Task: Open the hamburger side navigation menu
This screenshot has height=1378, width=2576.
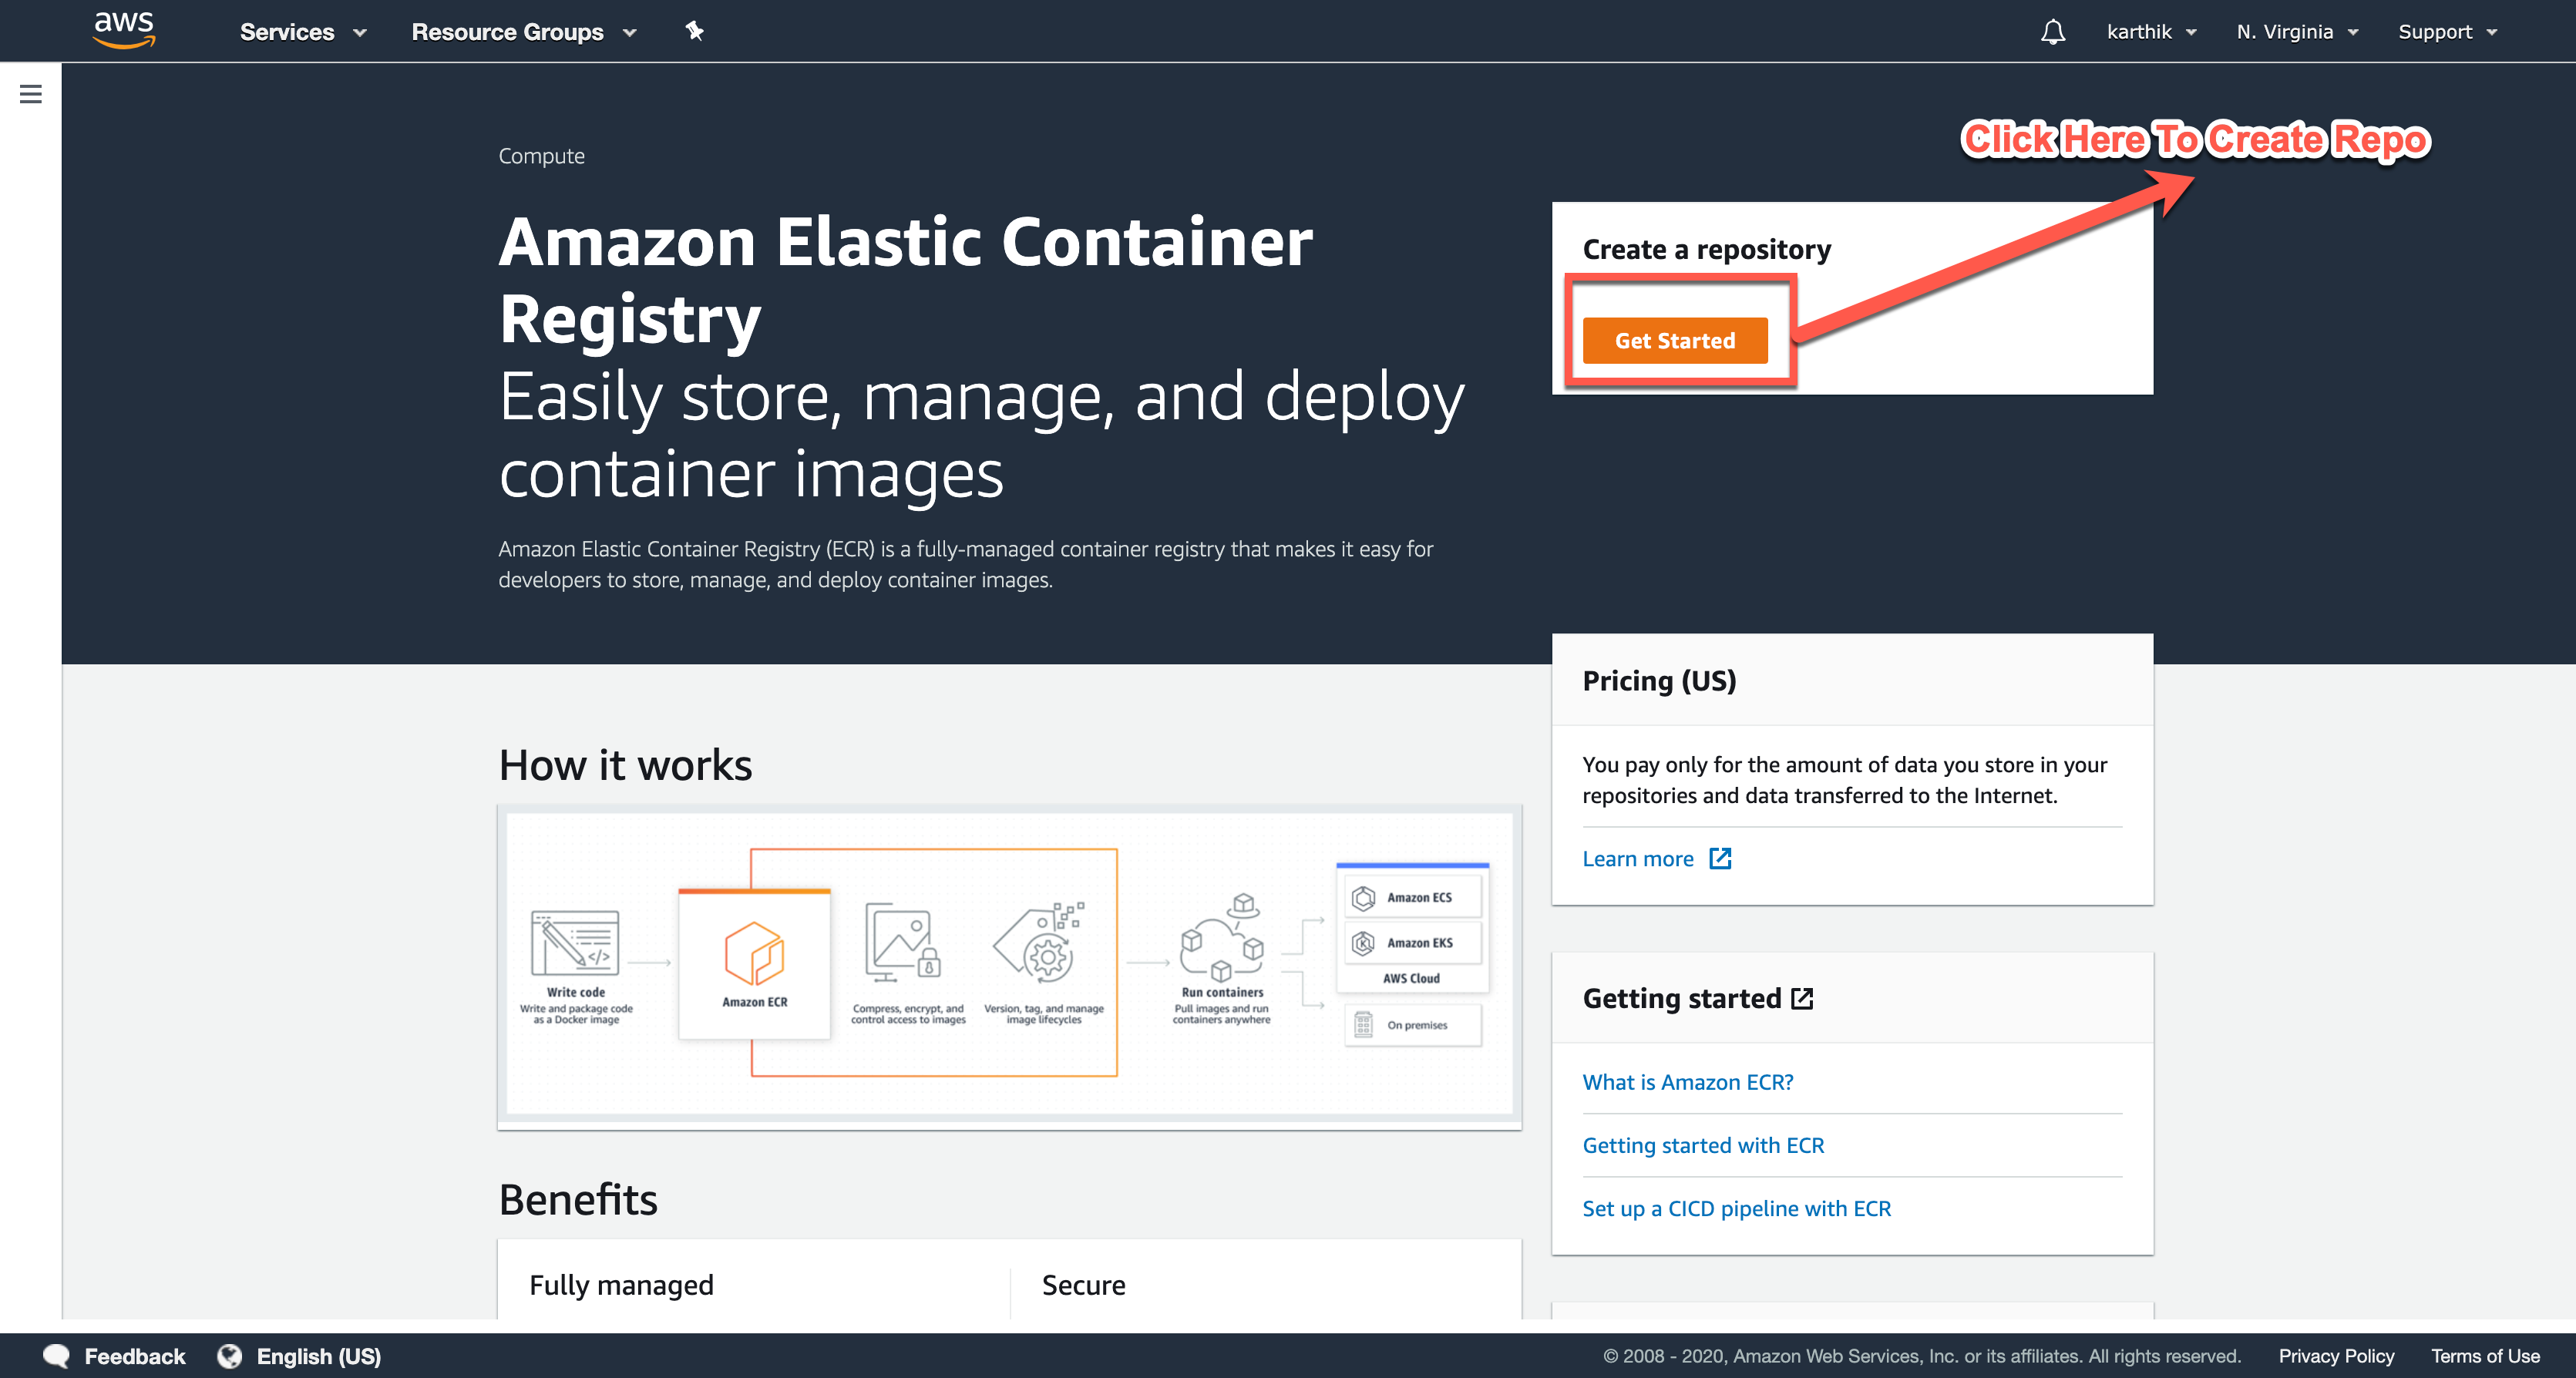Action: [31, 94]
